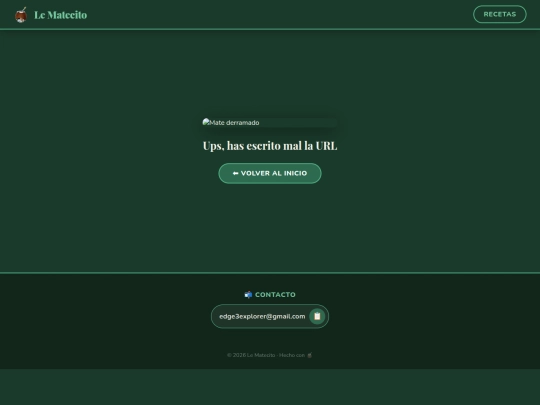
Task: Copy email with clipboard icon
Action: tap(317, 316)
